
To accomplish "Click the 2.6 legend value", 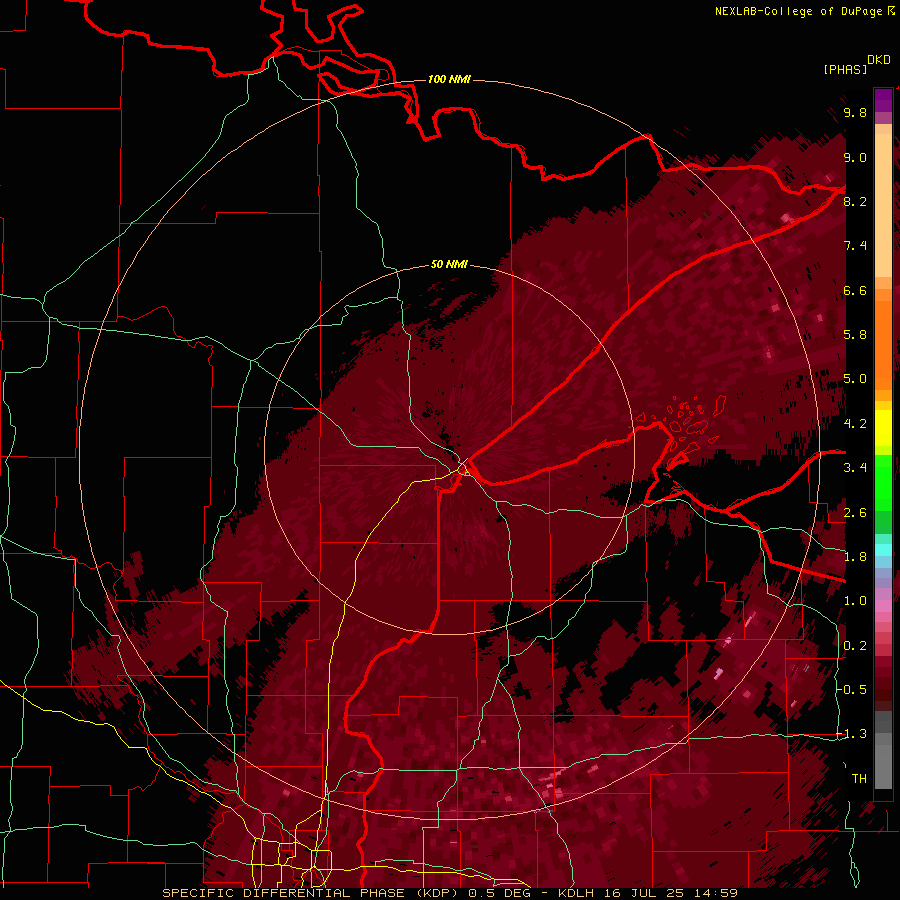I will coord(855,512).
